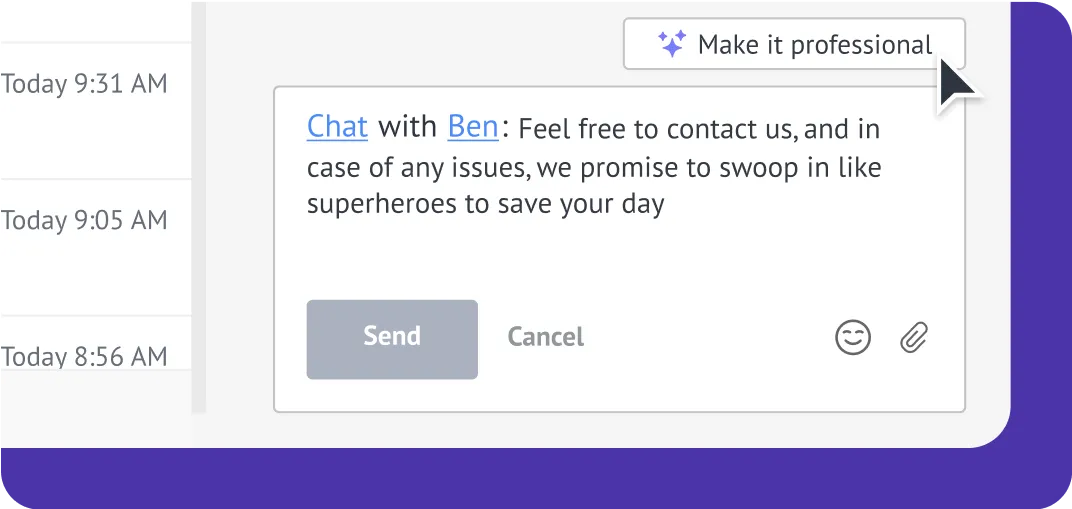Open the emoji smiley picker
The height and width of the screenshot is (509, 1072).
pos(853,338)
